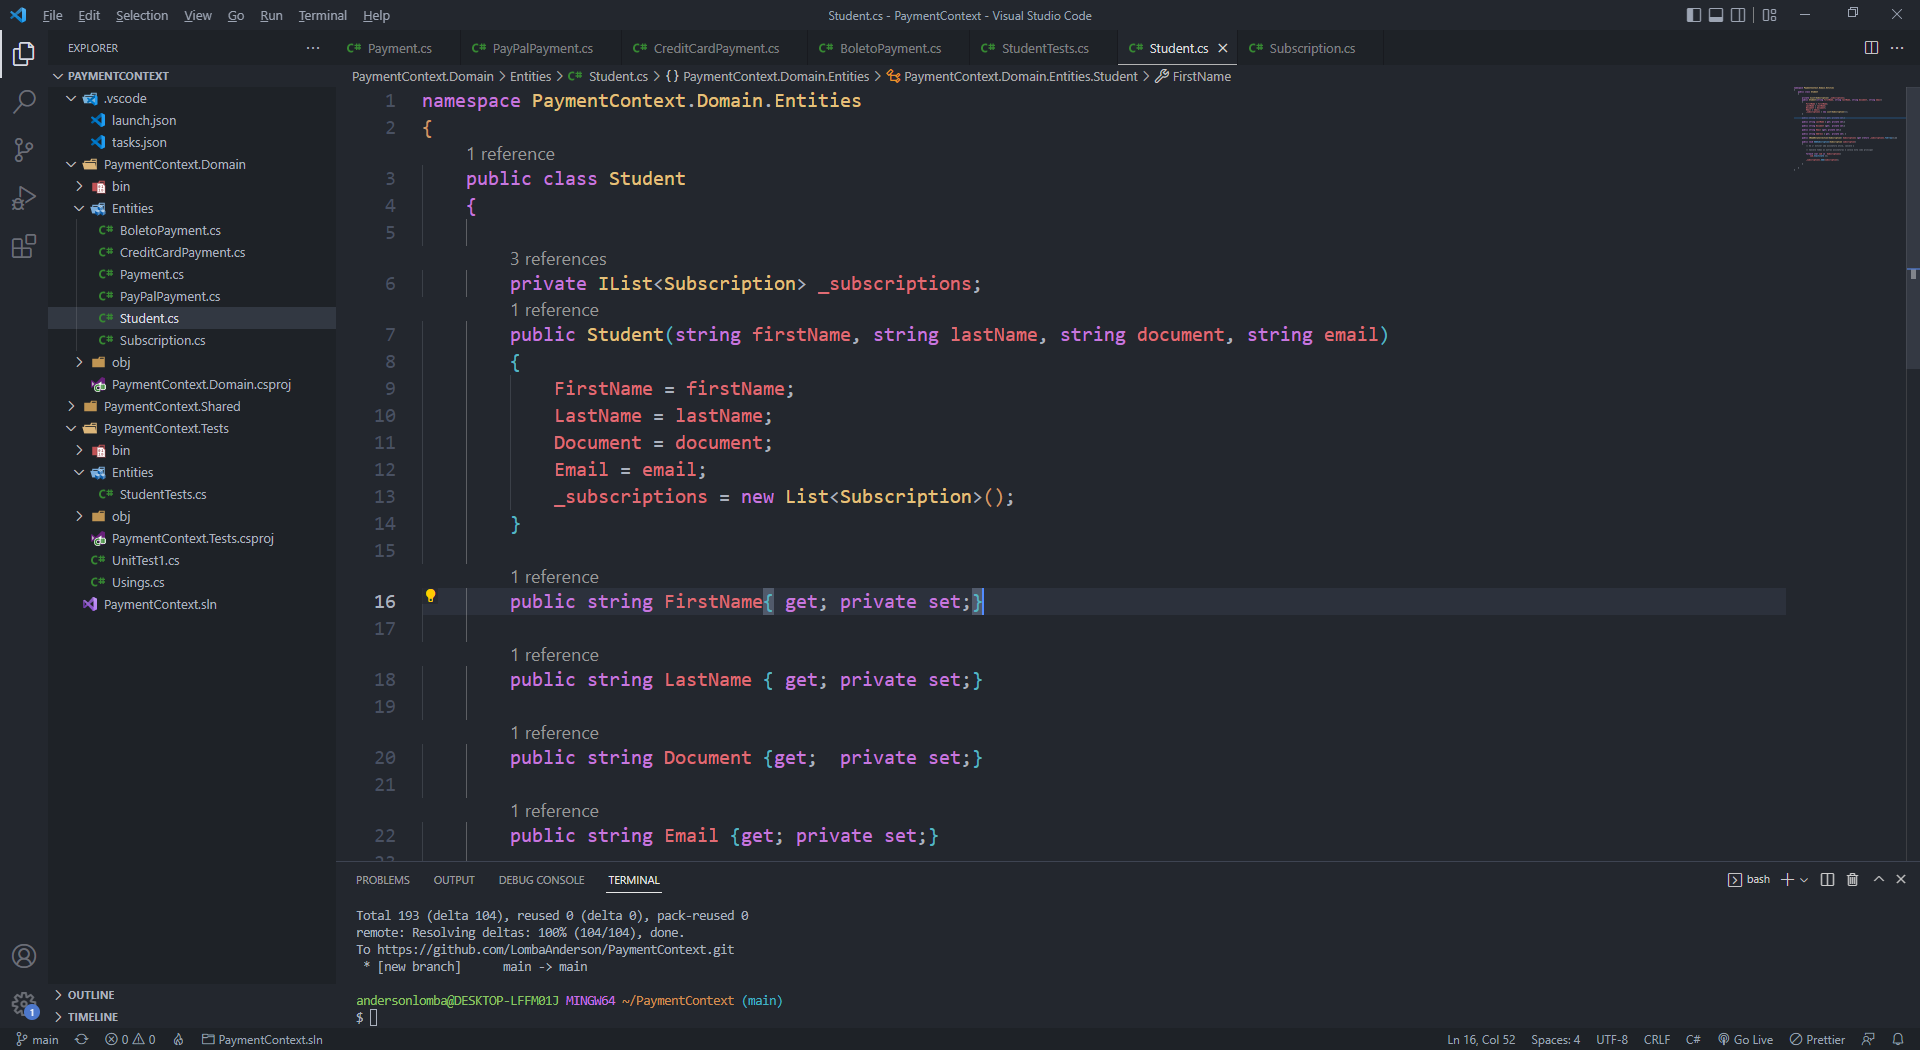Open the Extensions view
Viewport: 1920px width, 1050px height.
click(x=24, y=246)
